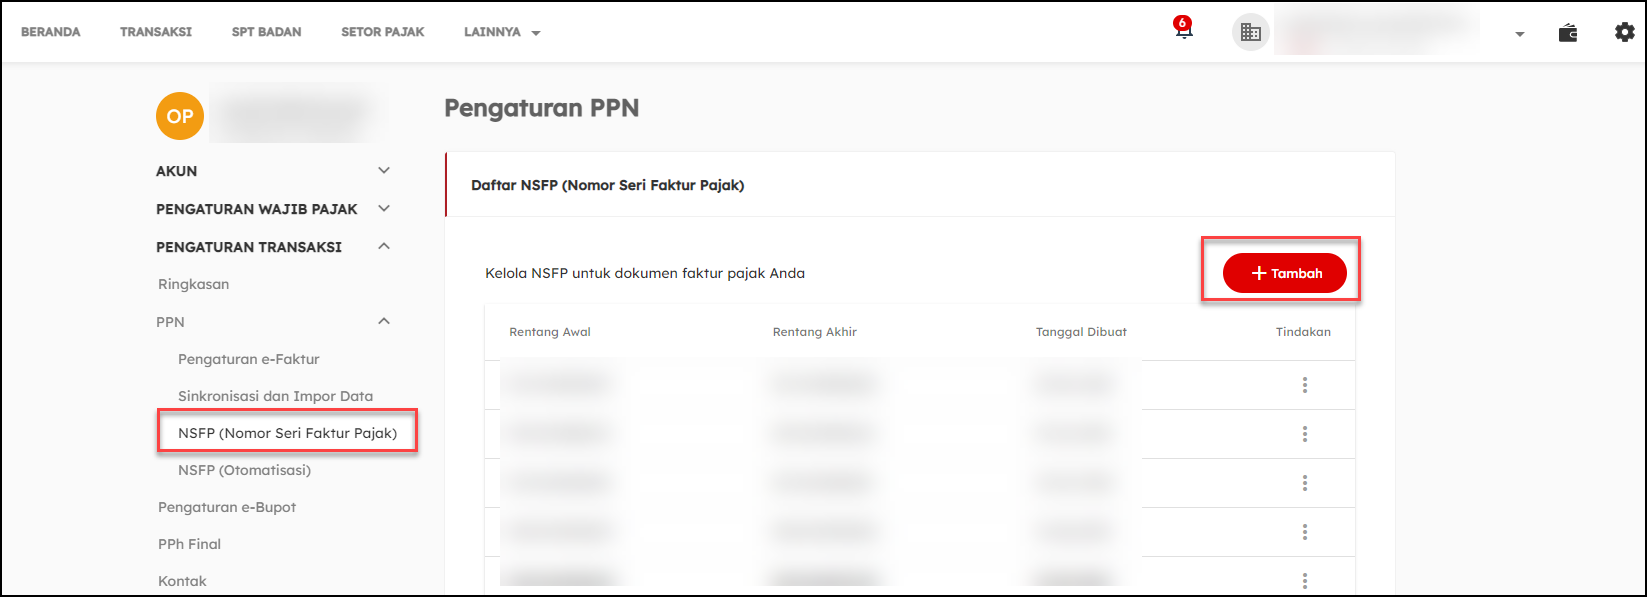
Task: Click the orange OP profile avatar
Action: point(180,116)
